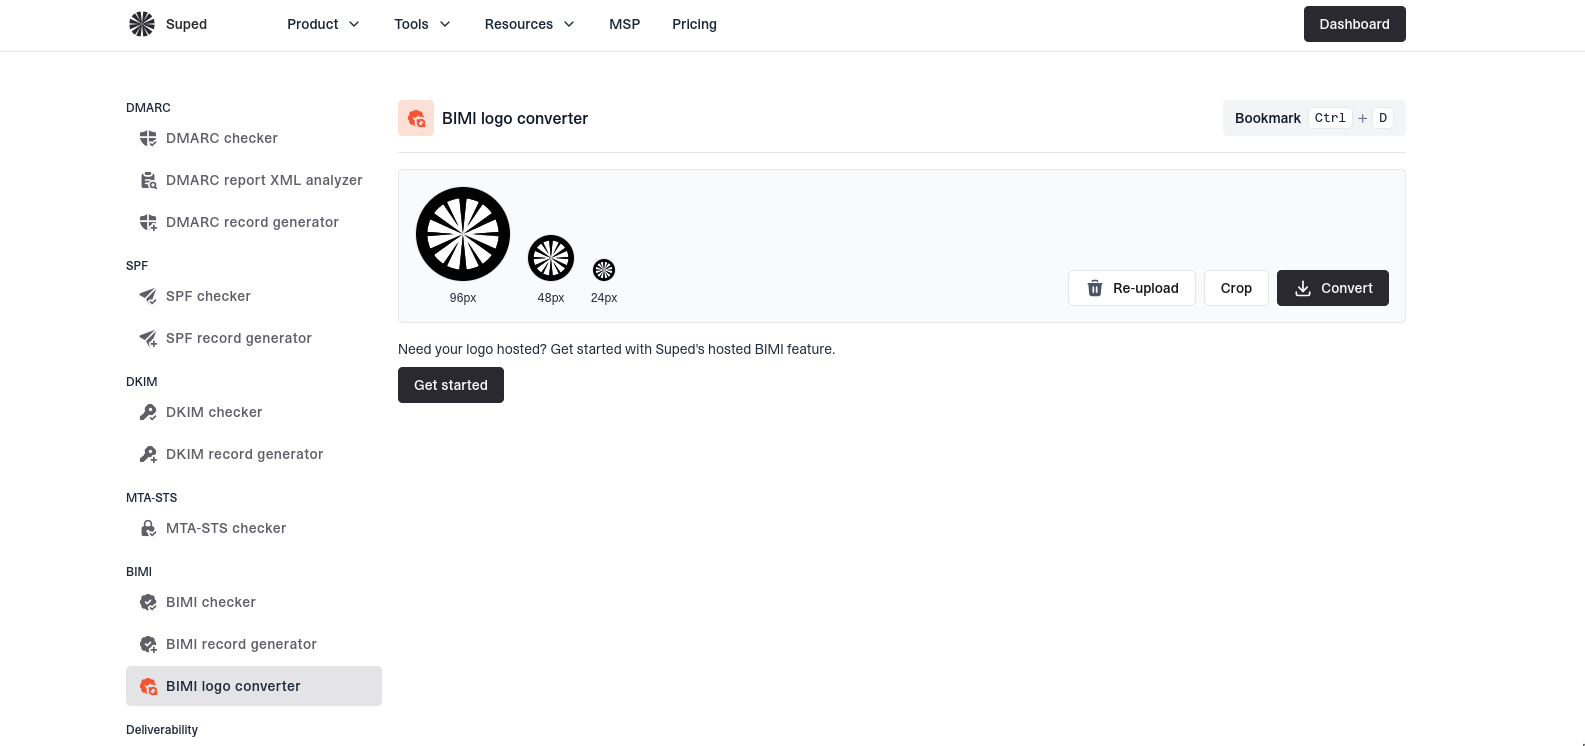Open the MSP page
Screen dimensions: 1585x746
(625, 24)
